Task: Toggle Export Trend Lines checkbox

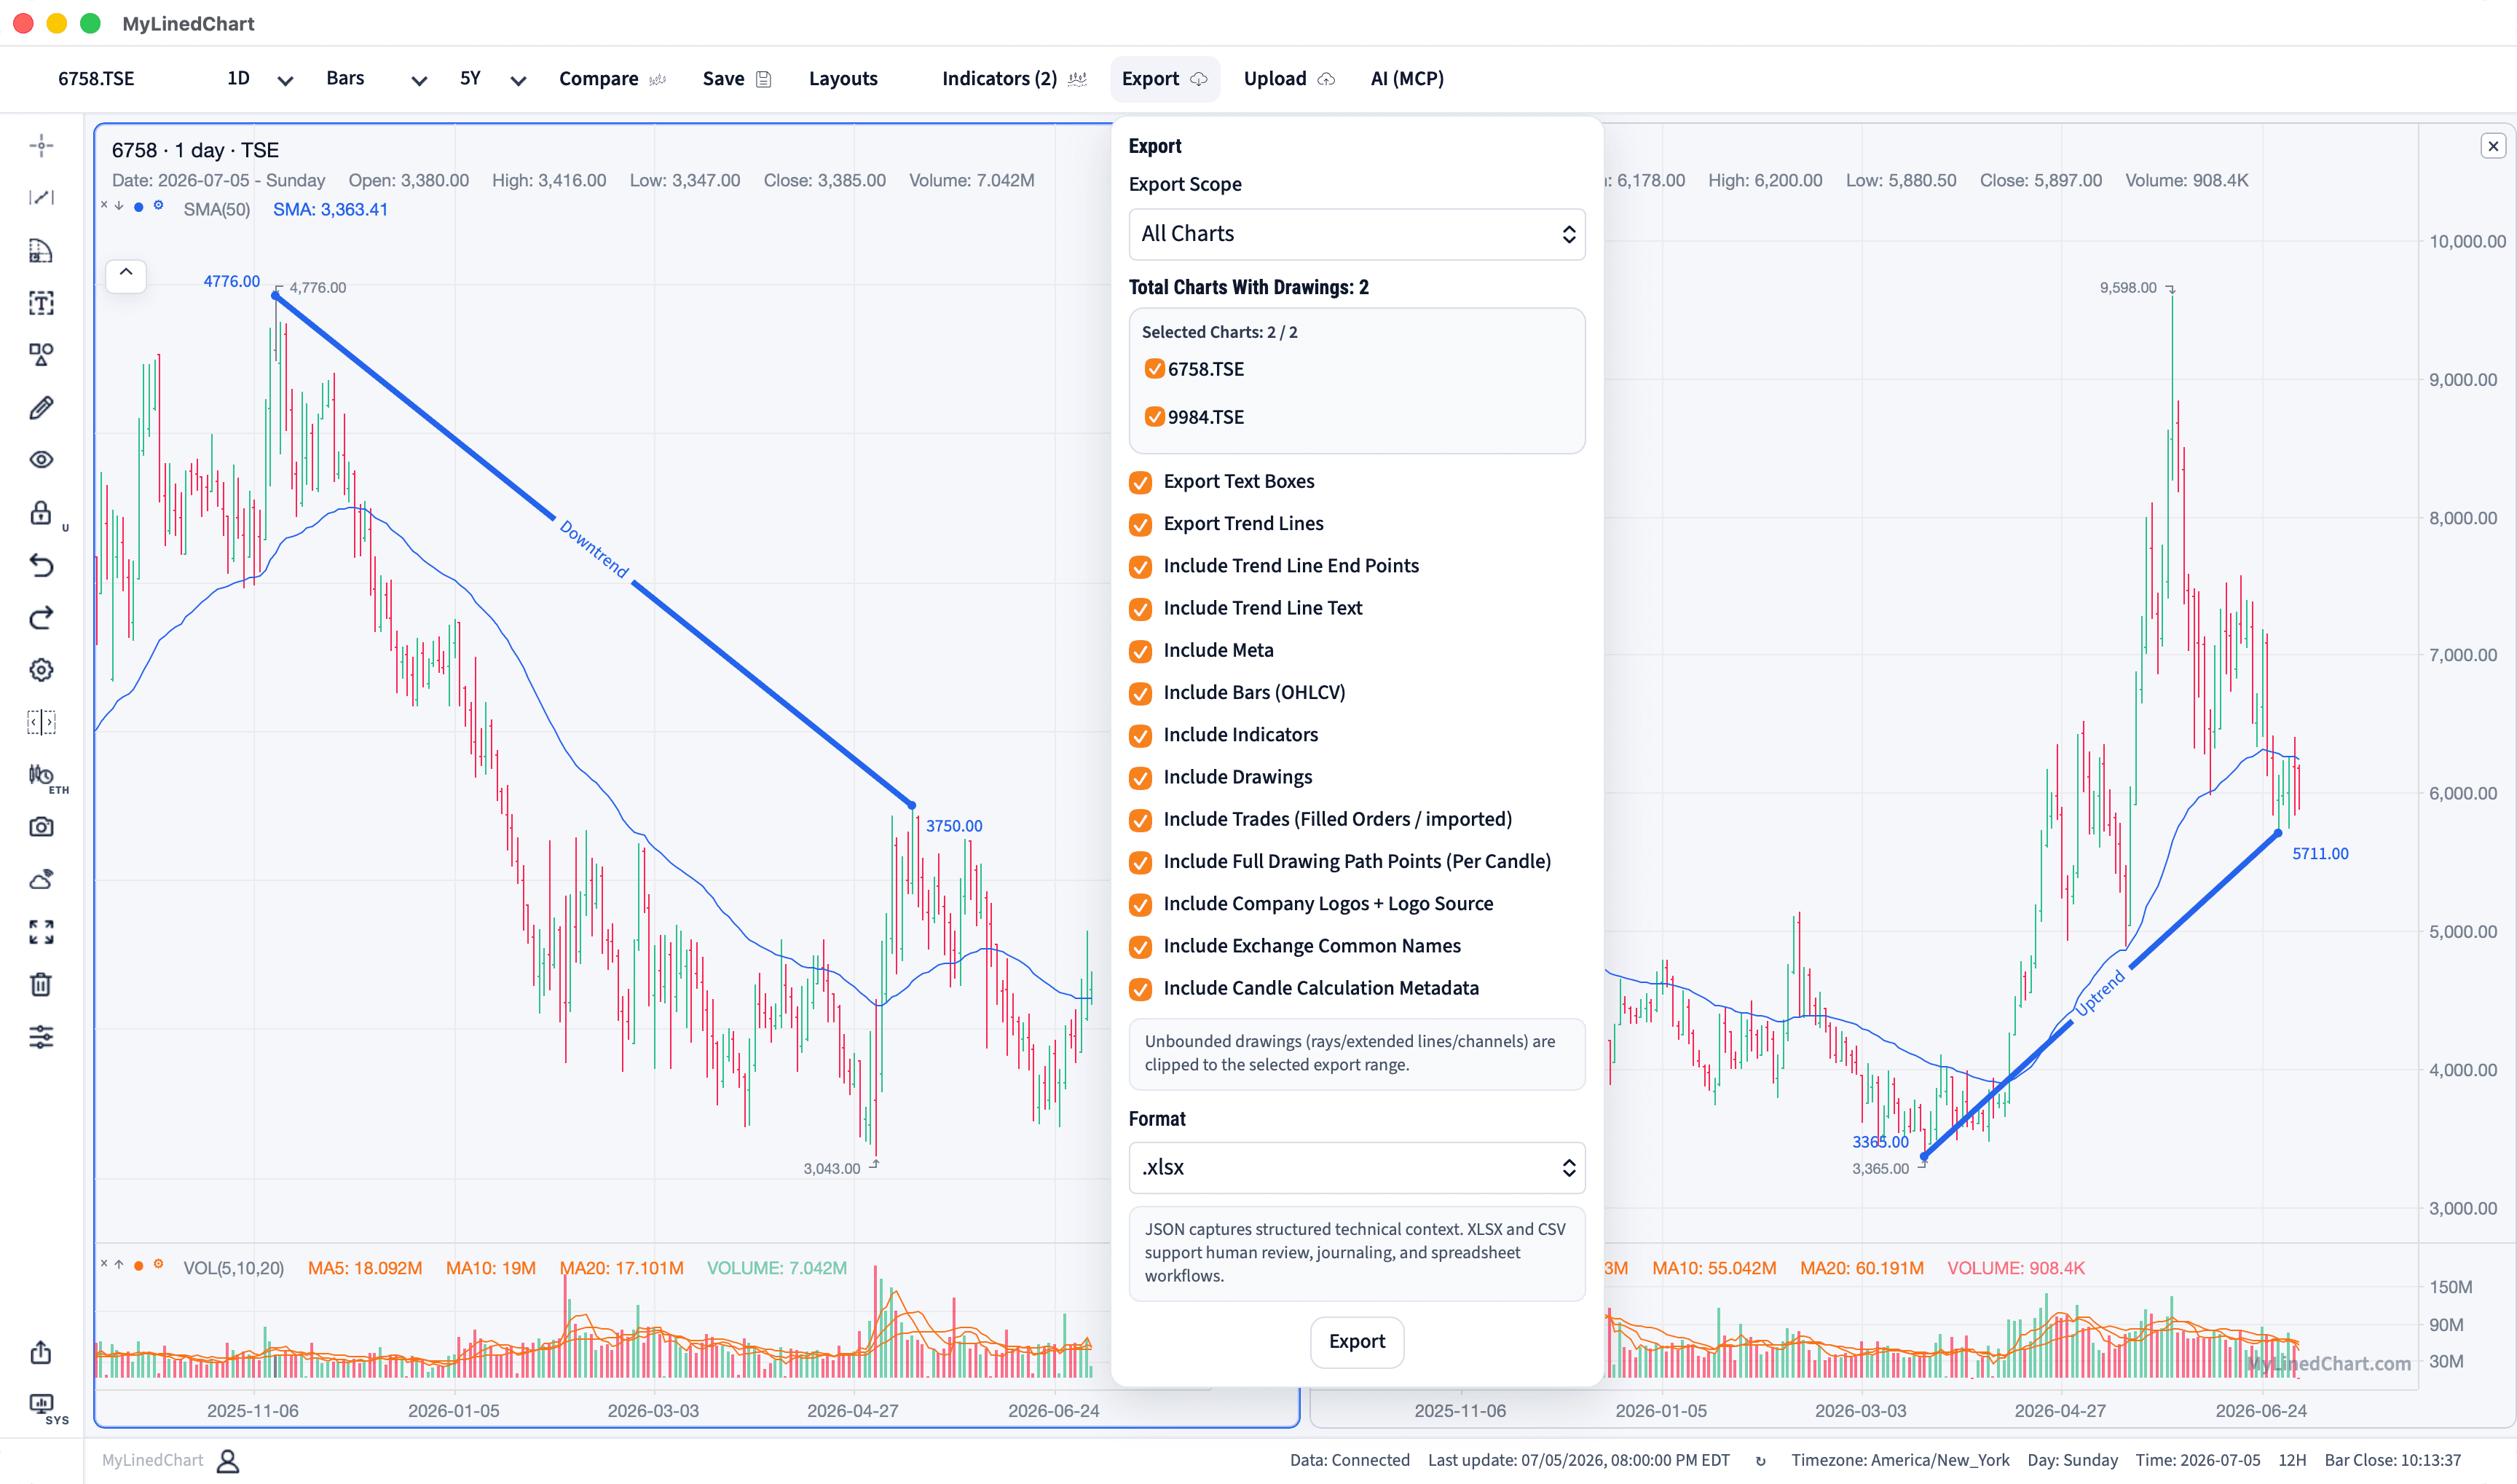Action: tap(1140, 524)
